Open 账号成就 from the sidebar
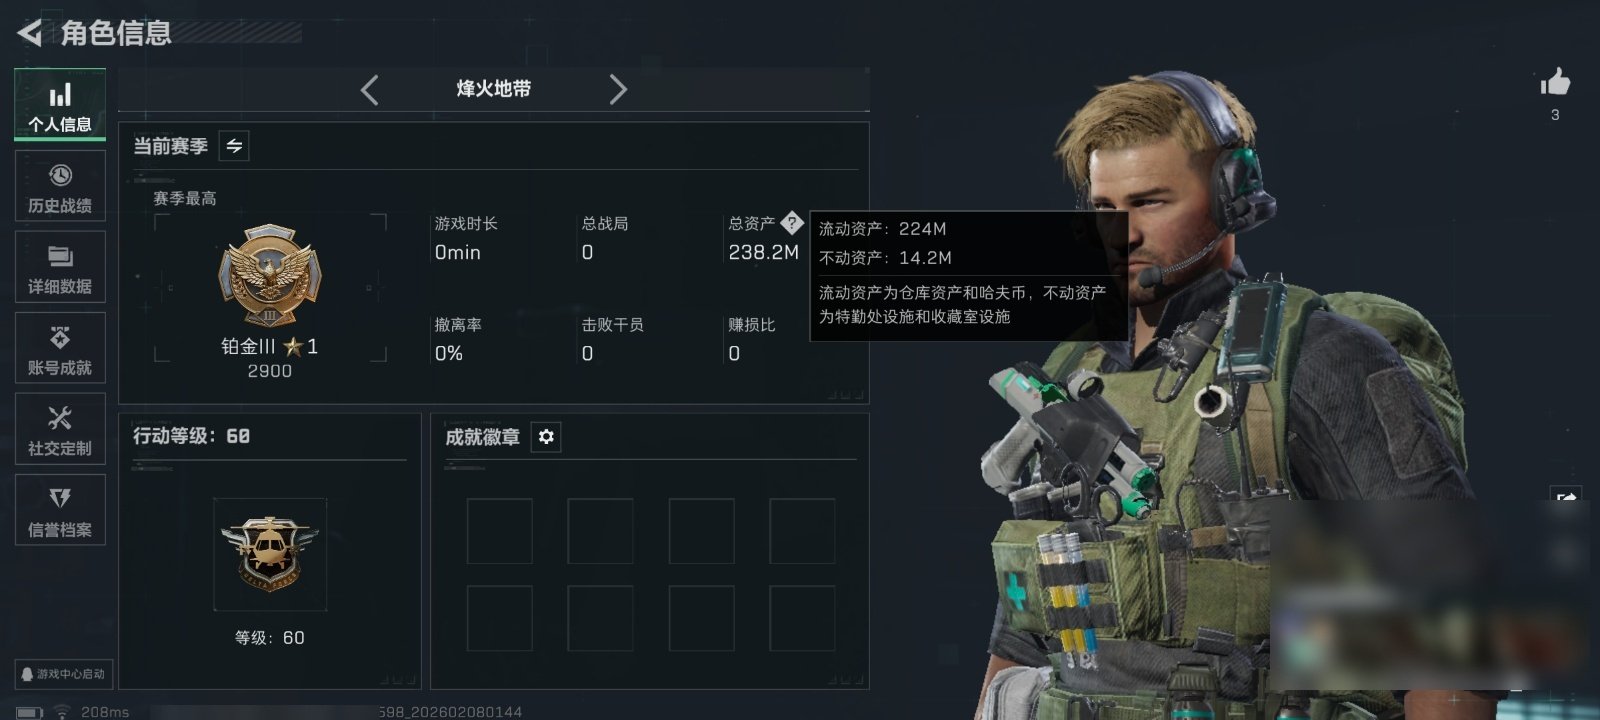Viewport: 1600px width, 720px height. coord(60,348)
